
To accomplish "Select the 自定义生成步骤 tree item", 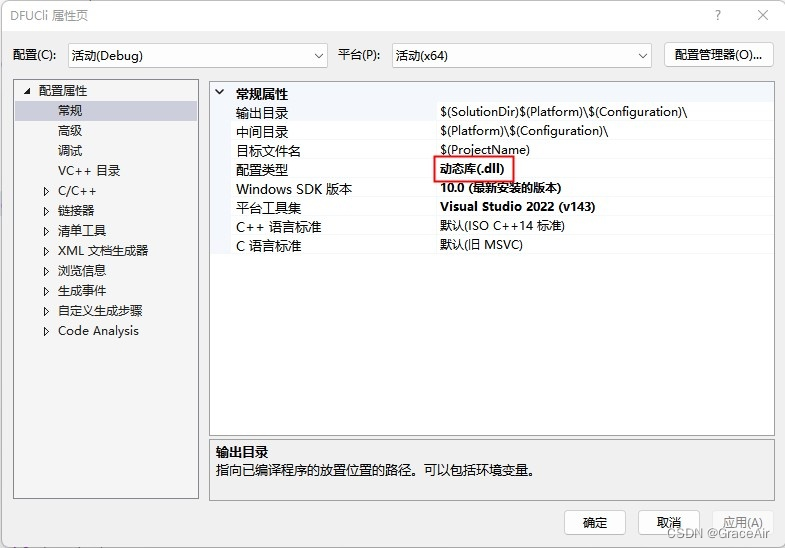I will (100, 311).
